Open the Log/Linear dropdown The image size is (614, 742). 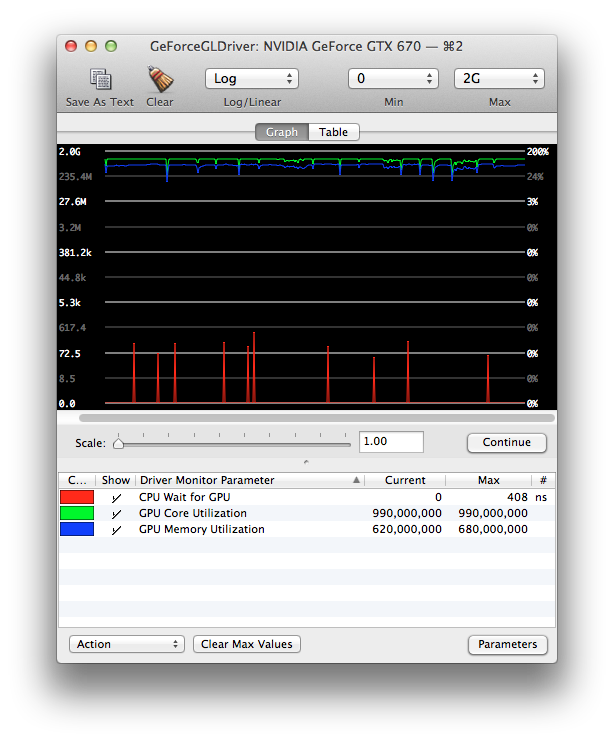(x=252, y=79)
